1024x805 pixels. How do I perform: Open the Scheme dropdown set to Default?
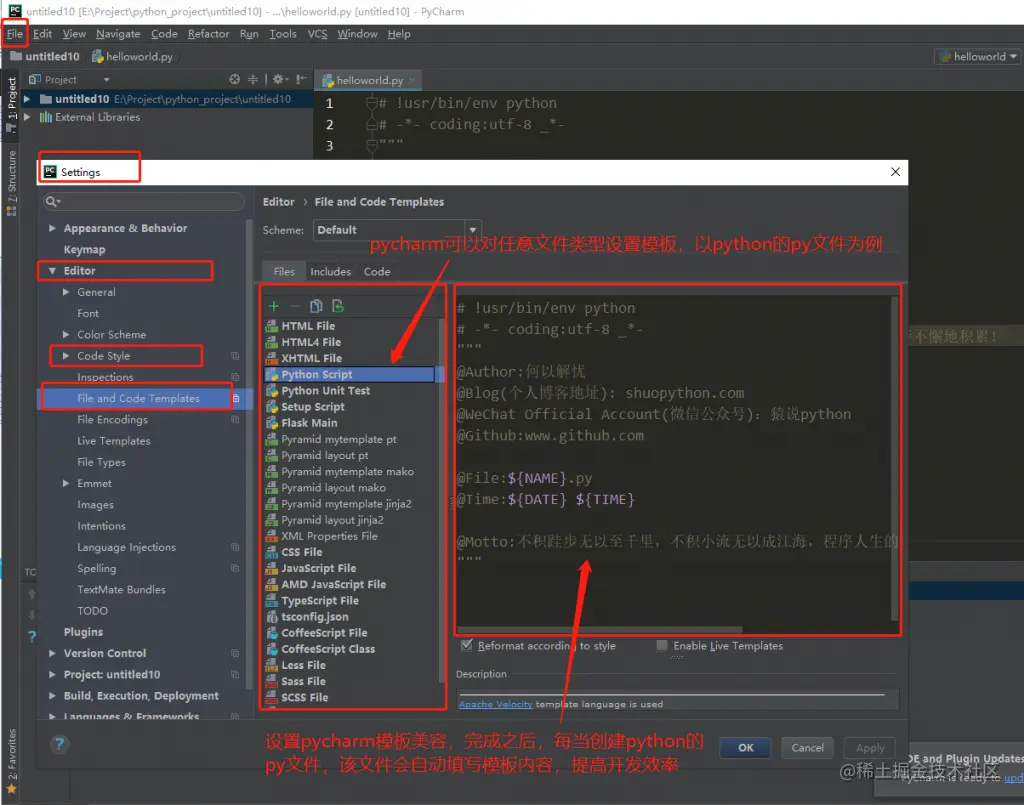397,230
